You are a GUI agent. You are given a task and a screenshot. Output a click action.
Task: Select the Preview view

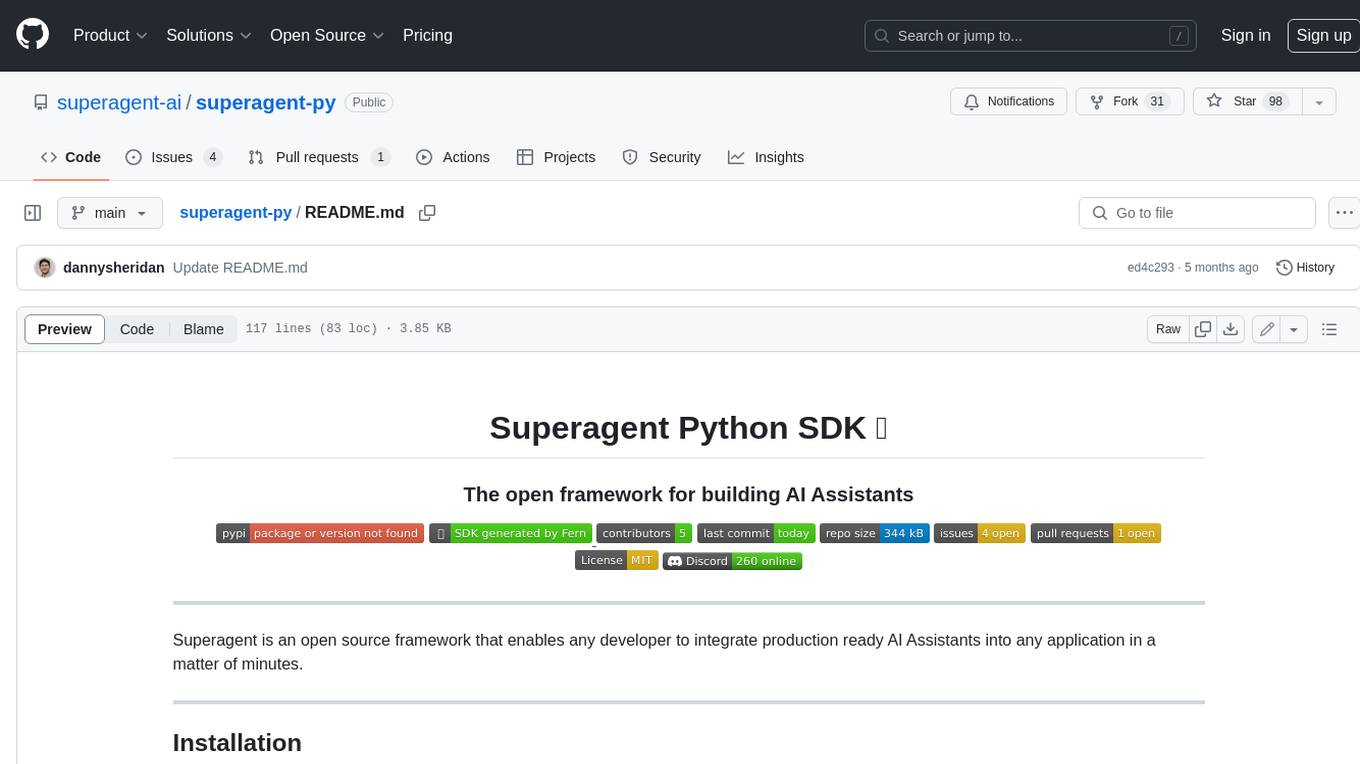[x=65, y=329]
